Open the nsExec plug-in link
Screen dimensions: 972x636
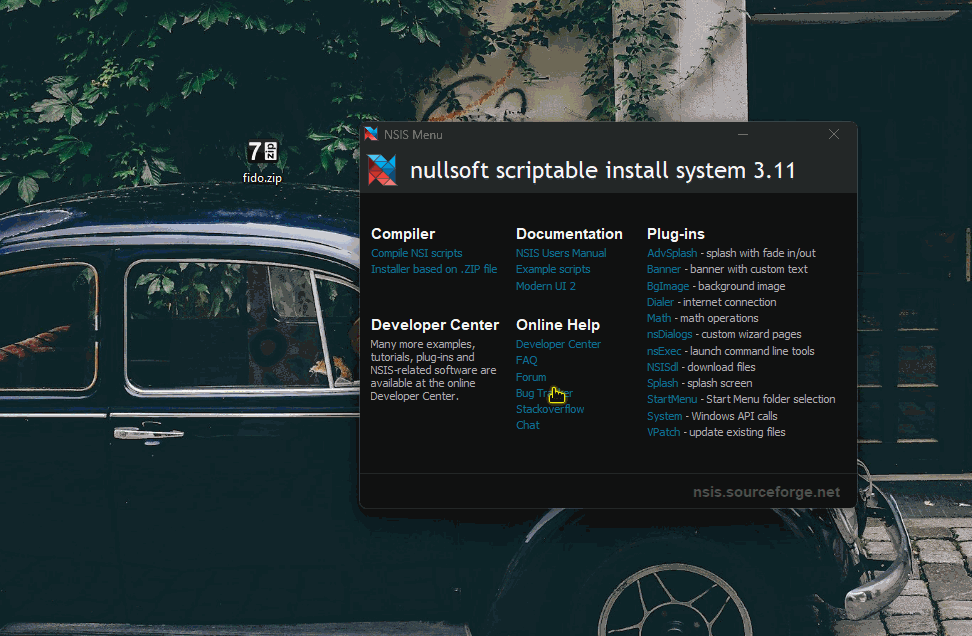click(664, 351)
